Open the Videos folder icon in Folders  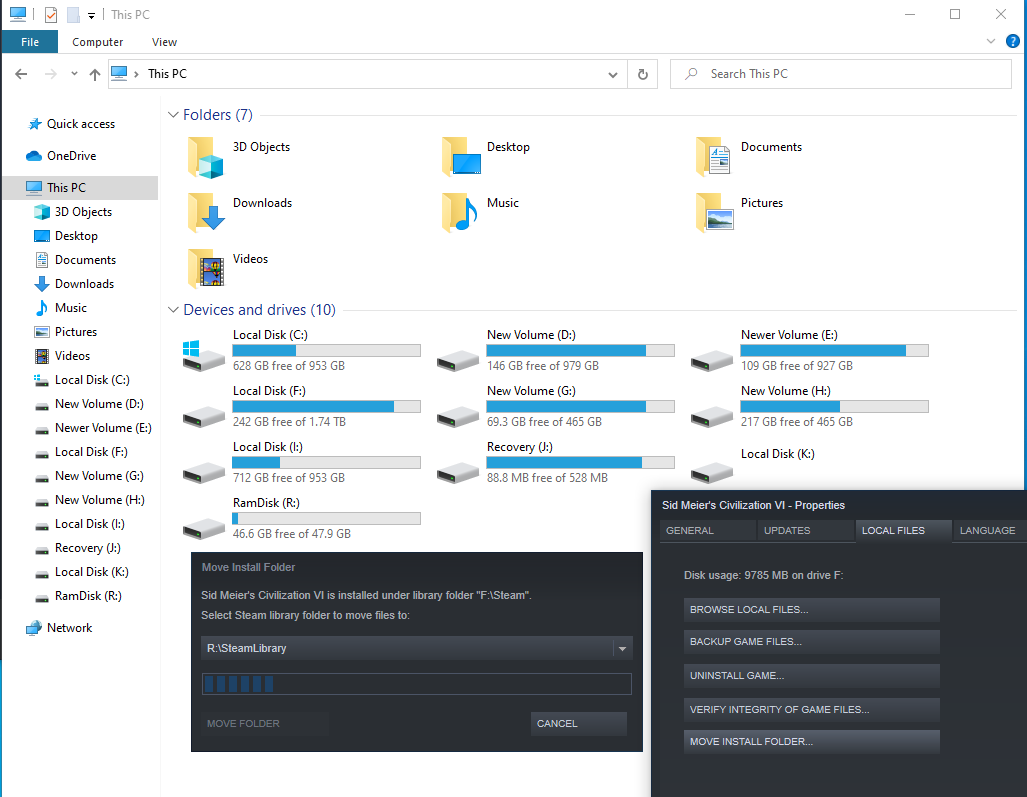tap(206, 269)
